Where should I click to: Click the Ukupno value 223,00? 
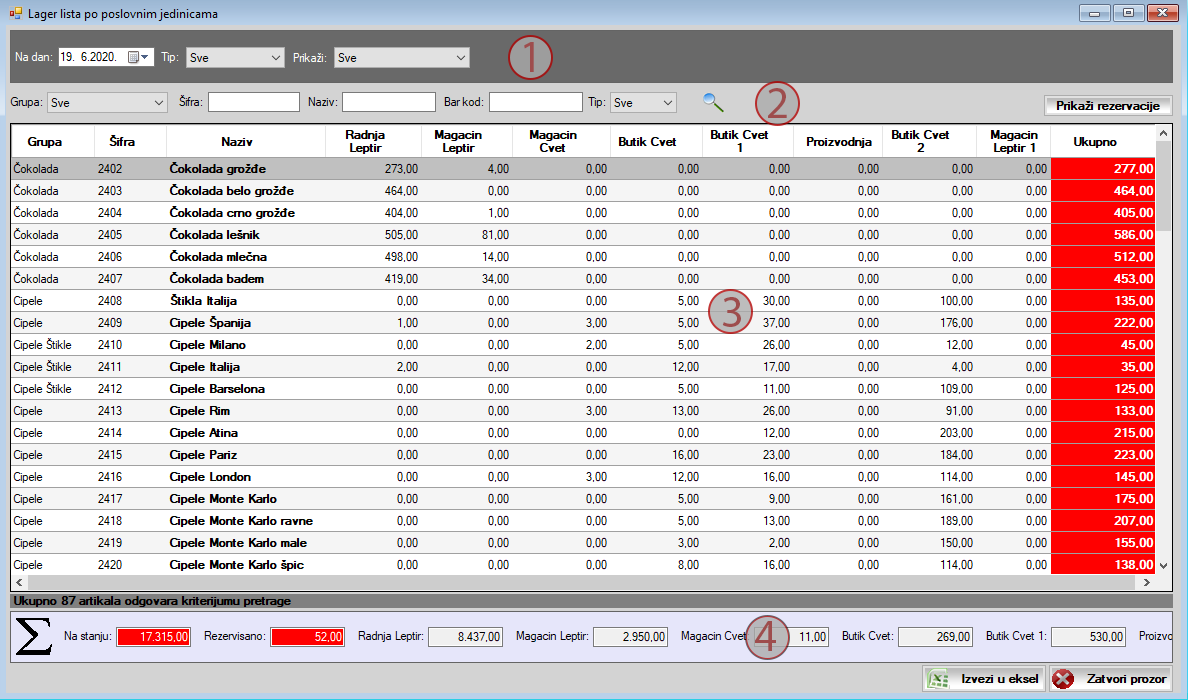[1103, 455]
